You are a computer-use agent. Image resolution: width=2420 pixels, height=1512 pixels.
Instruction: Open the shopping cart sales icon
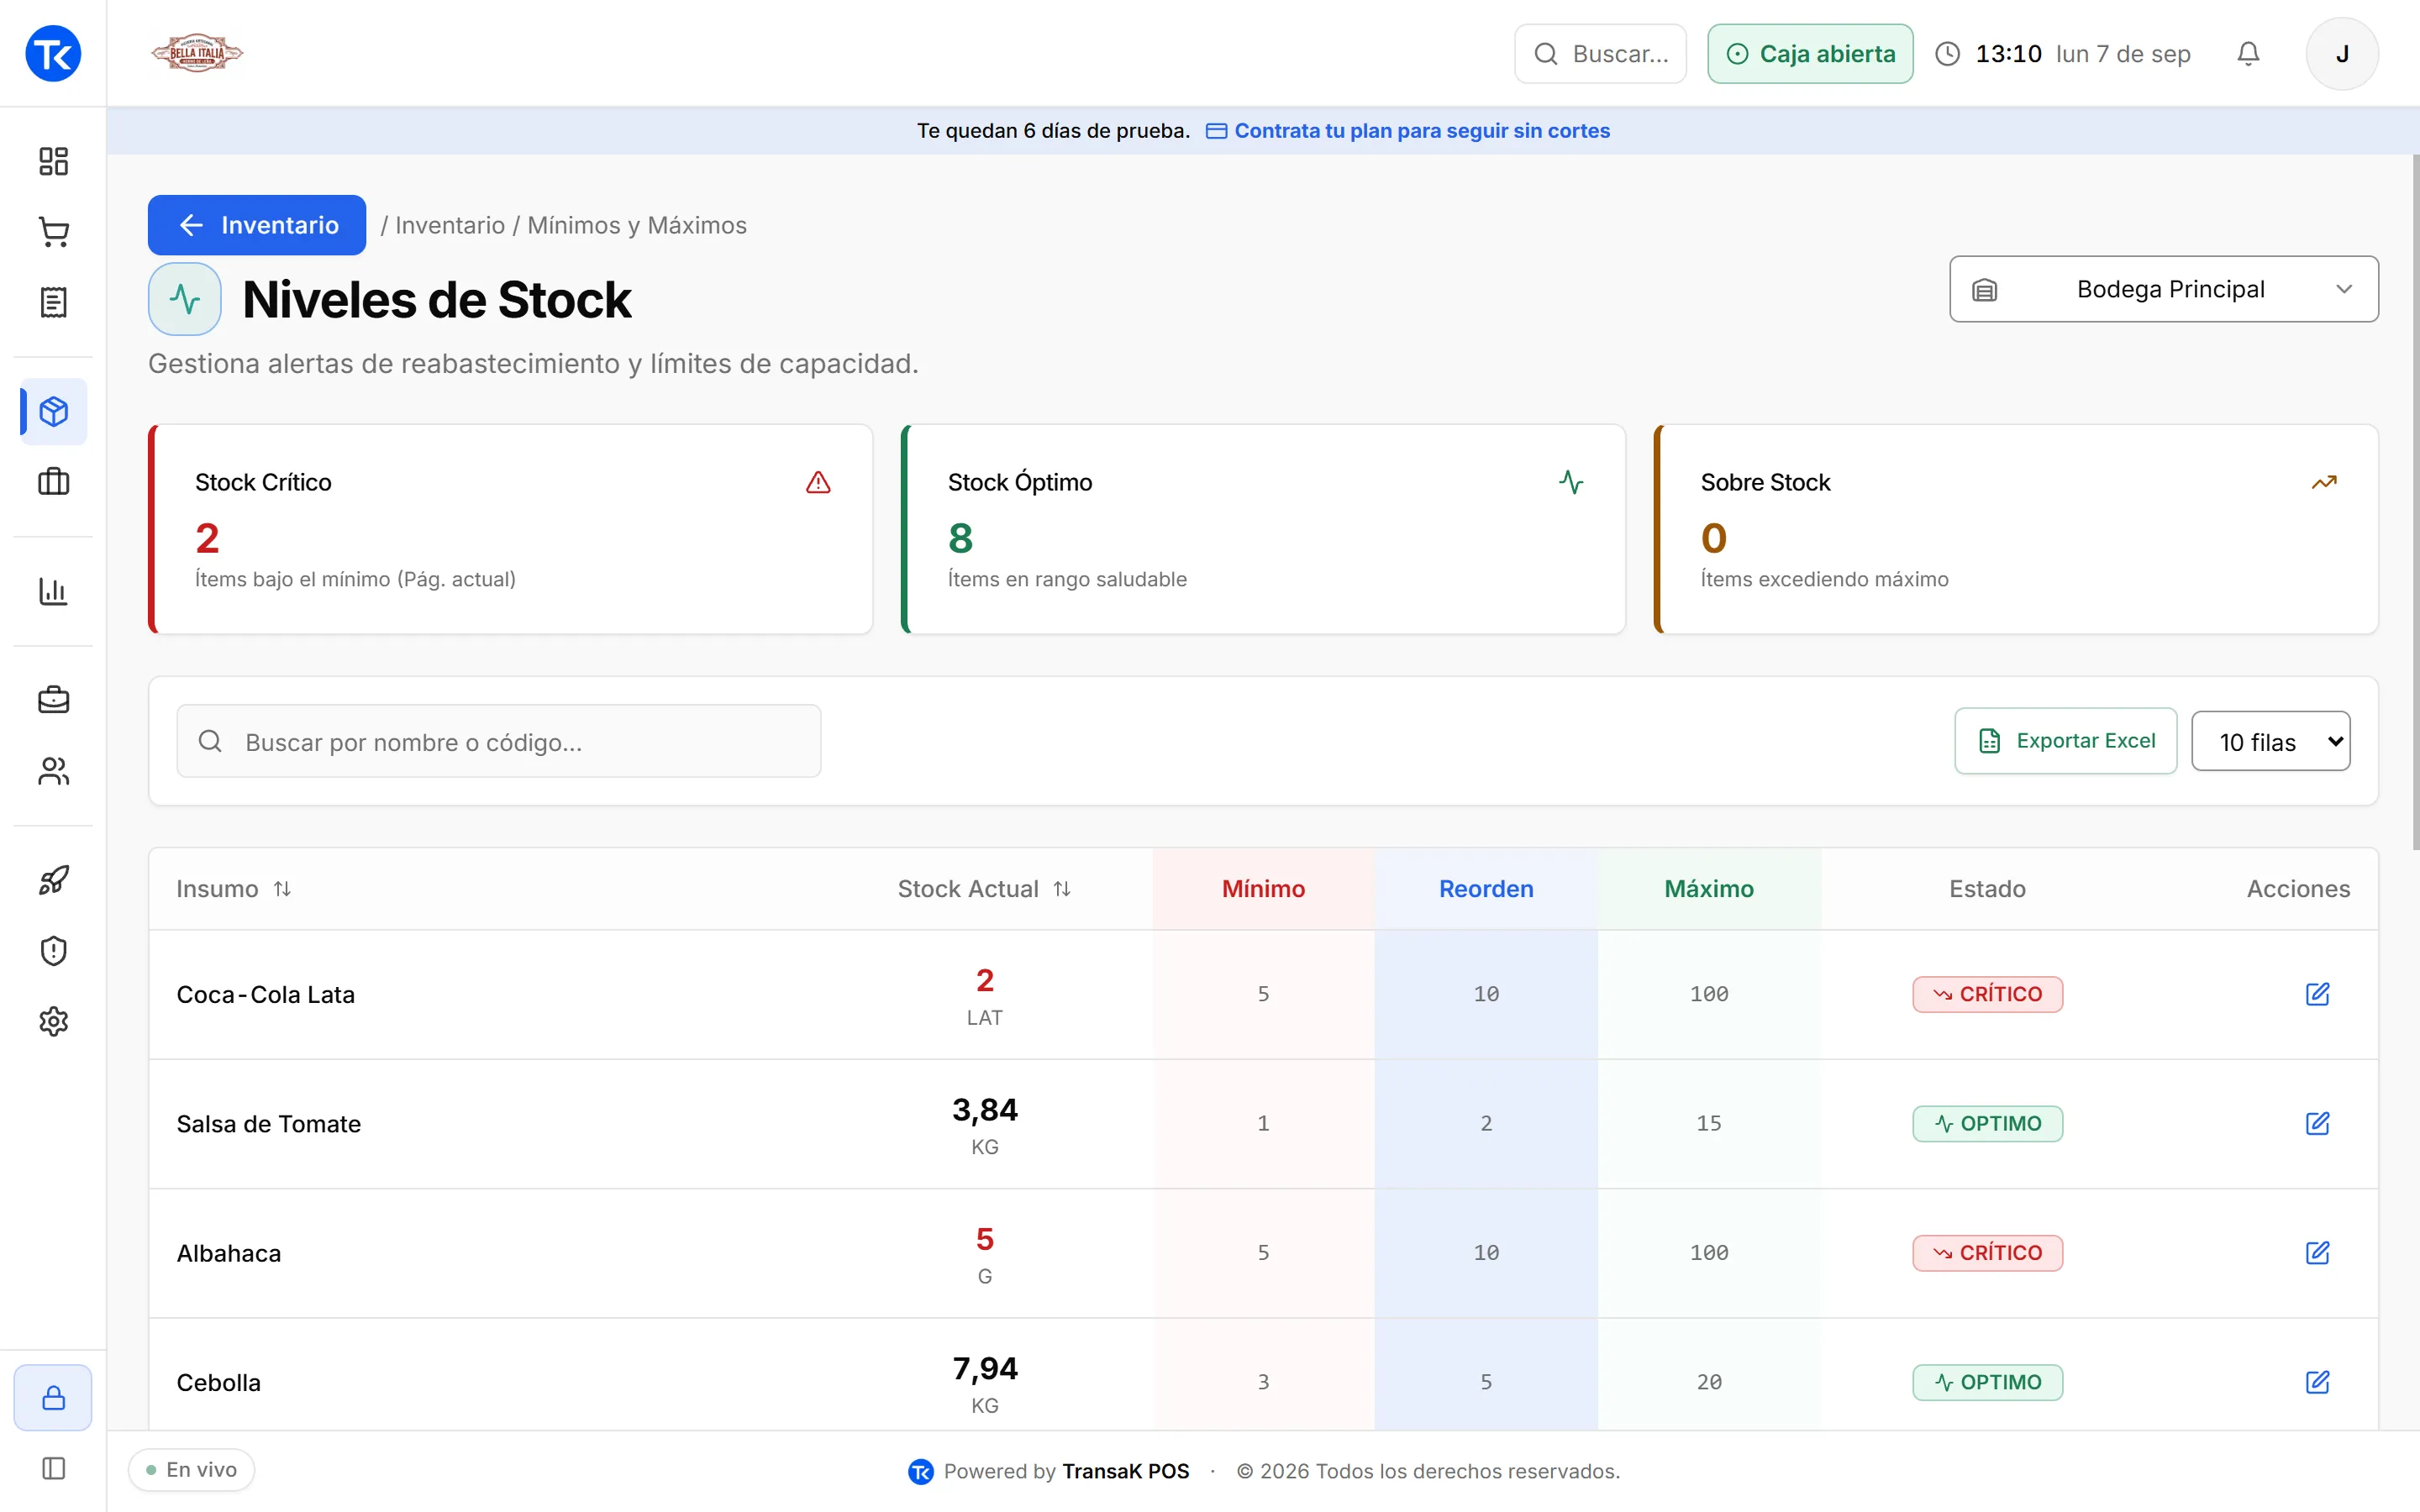[53, 232]
